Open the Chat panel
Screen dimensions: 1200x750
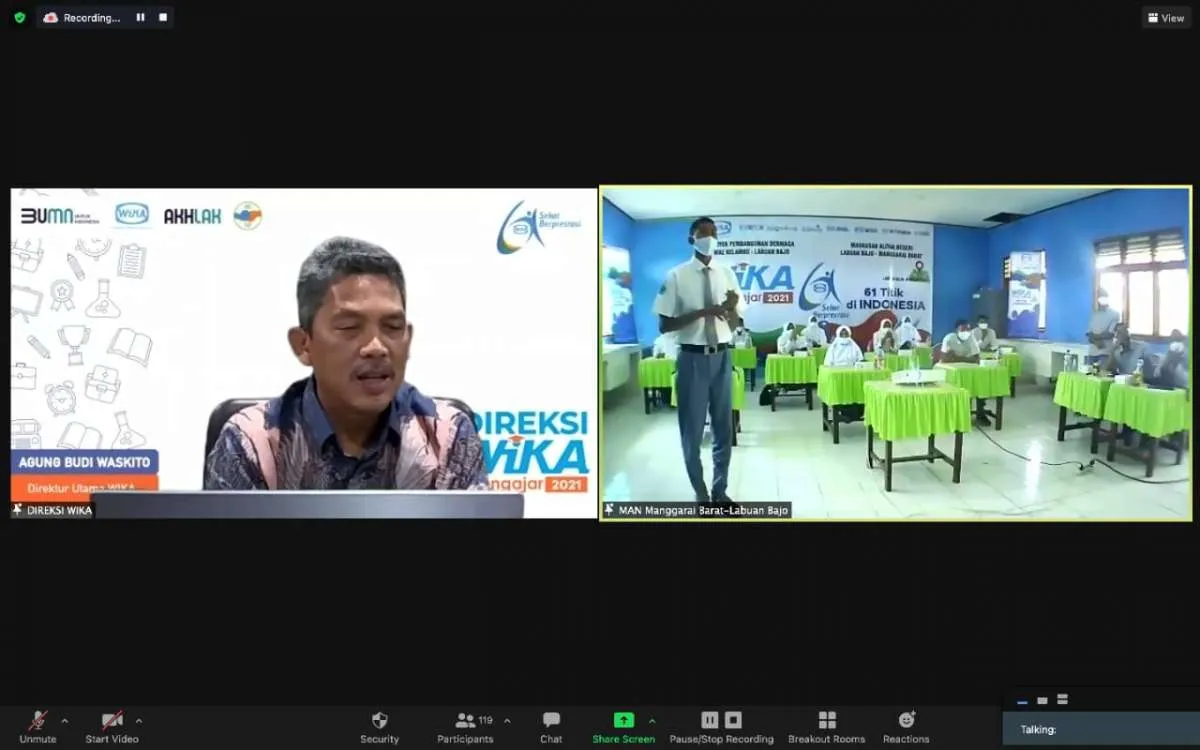click(x=551, y=726)
